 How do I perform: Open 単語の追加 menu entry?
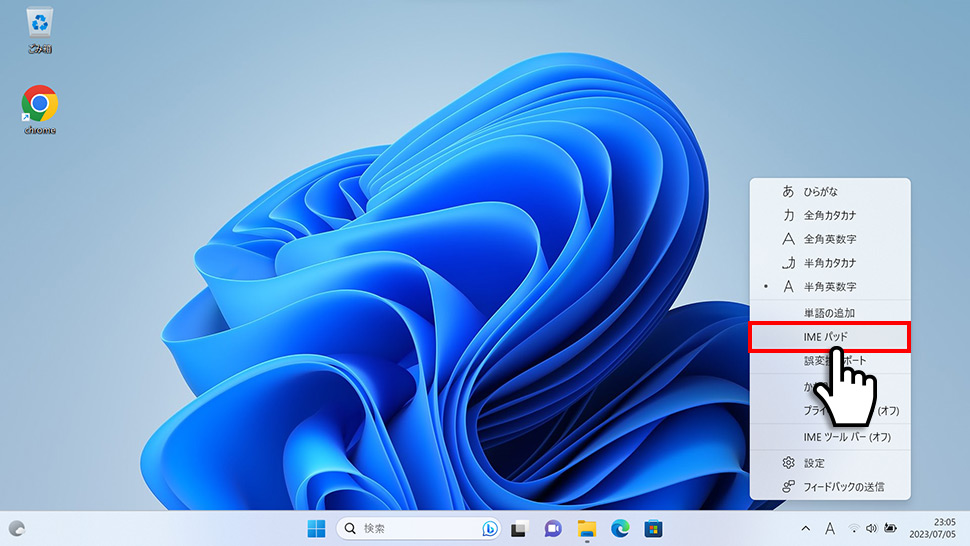[x=830, y=313]
